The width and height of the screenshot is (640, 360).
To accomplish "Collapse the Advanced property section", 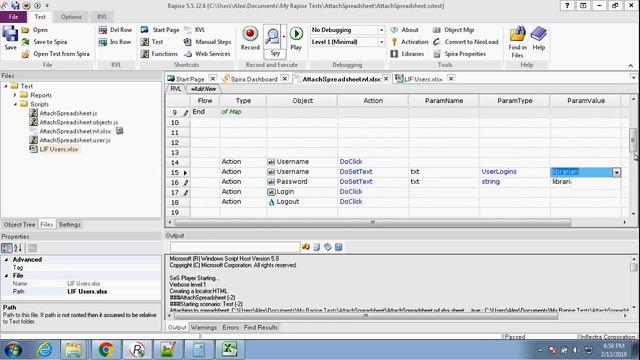I will (x=6, y=260).
